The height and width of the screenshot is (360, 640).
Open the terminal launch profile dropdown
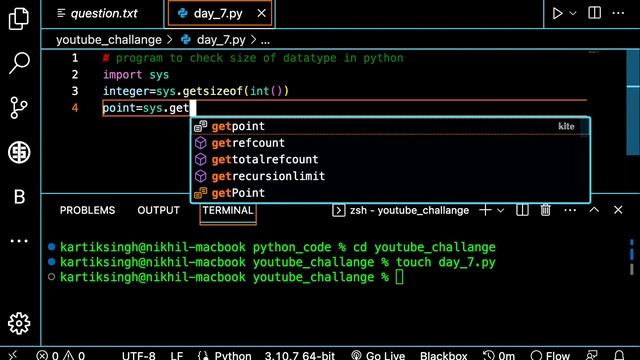[x=500, y=211]
